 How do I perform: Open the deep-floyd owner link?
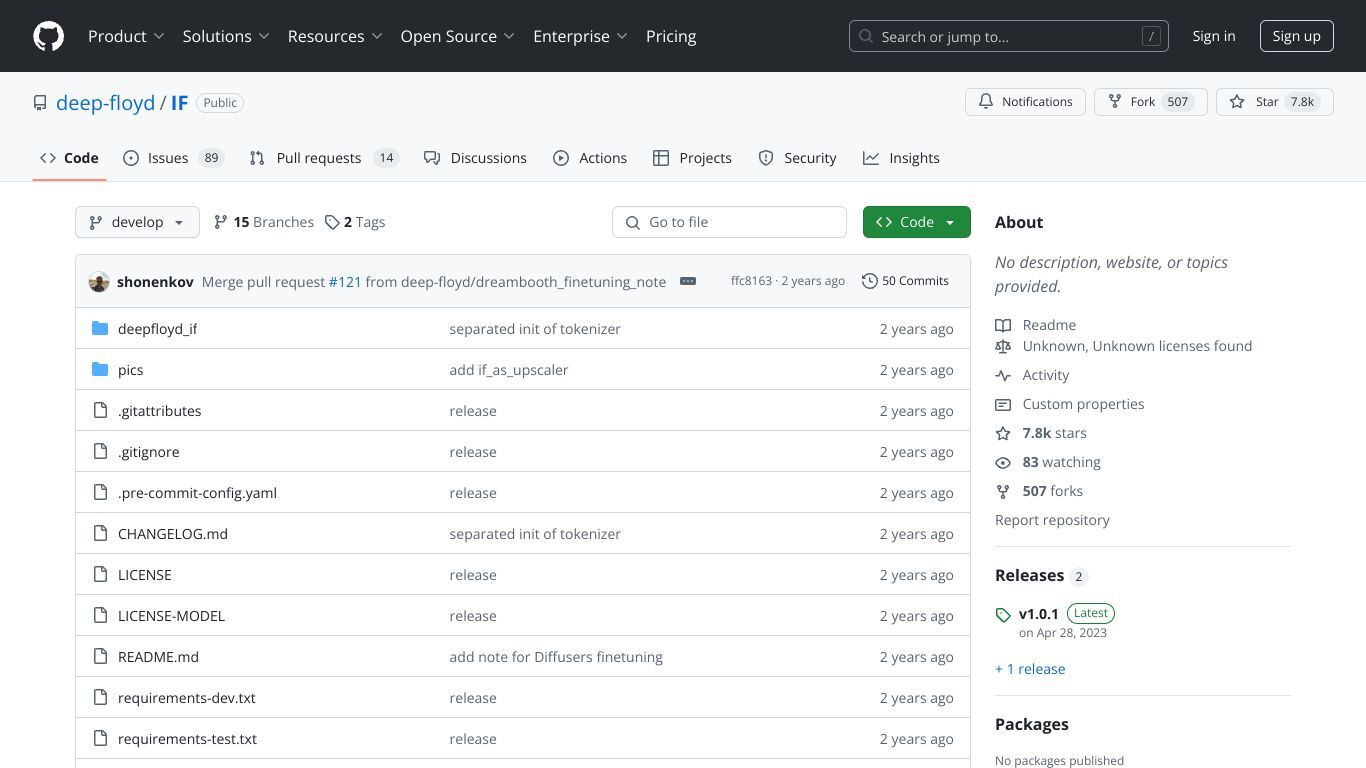tap(105, 103)
